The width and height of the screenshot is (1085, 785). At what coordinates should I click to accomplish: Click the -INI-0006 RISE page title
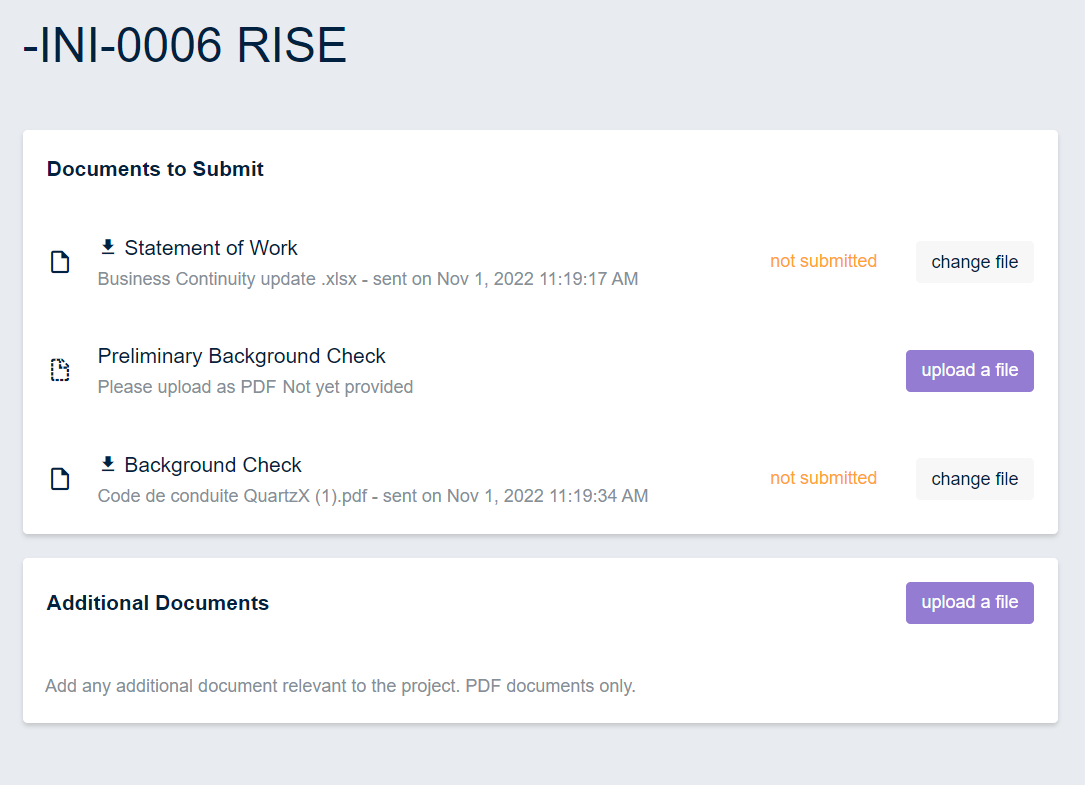(x=185, y=46)
